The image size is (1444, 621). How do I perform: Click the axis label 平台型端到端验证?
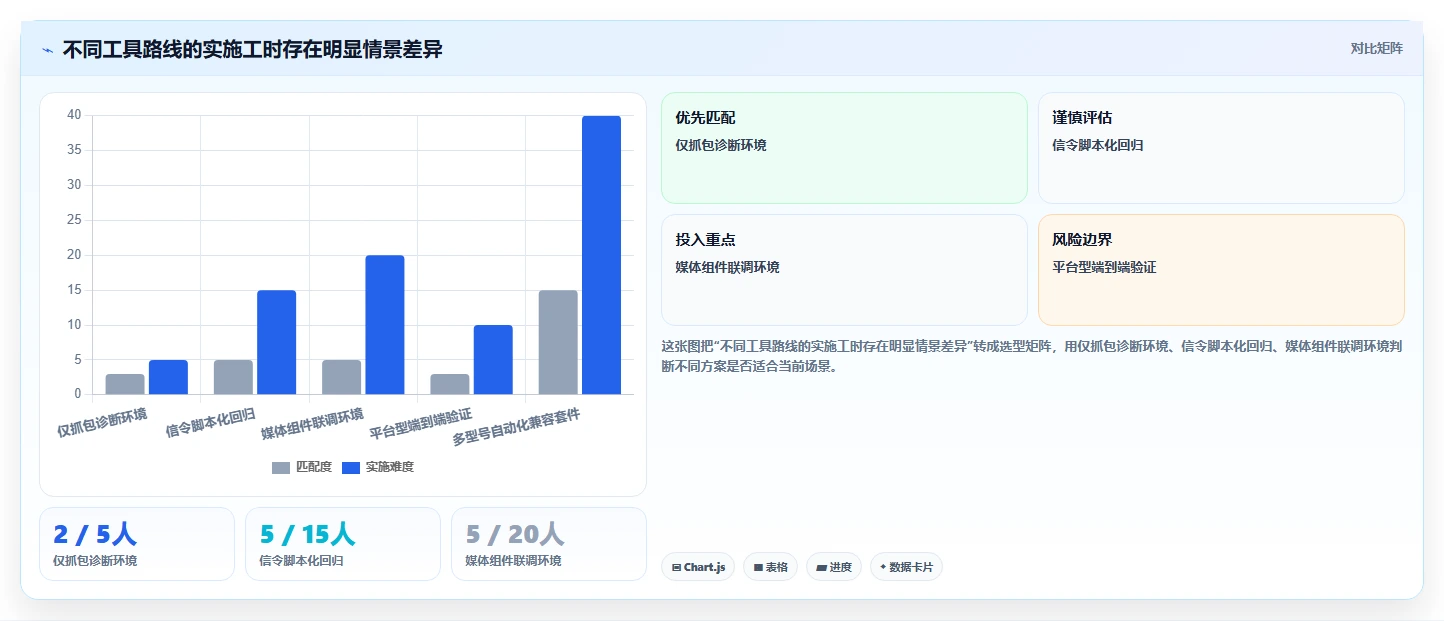[421, 424]
